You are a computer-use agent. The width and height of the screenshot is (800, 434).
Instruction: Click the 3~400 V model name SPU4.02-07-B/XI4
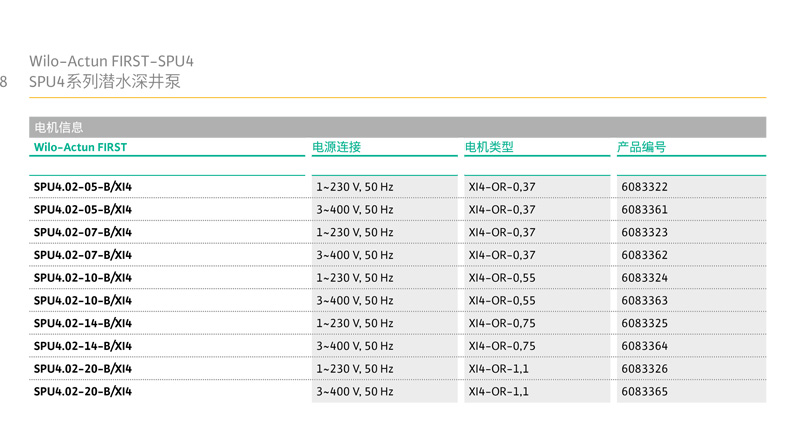point(83,255)
